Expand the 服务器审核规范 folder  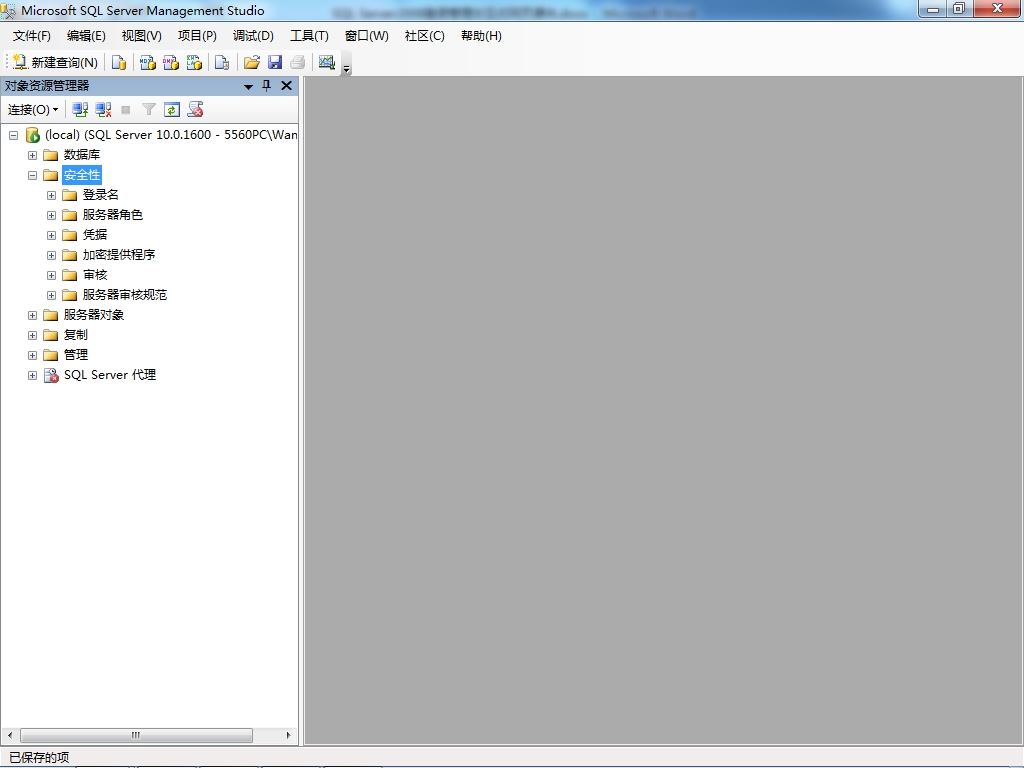point(51,295)
